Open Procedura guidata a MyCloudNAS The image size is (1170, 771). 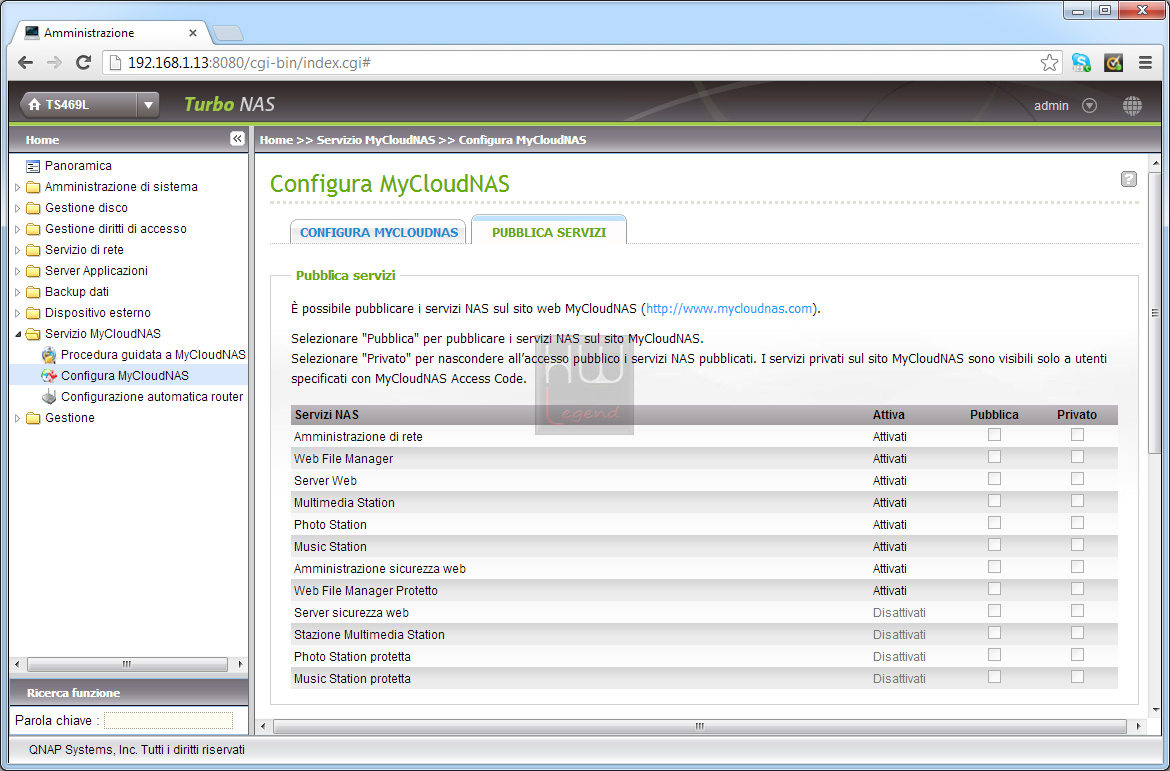pyautogui.click(x=153, y=355)
